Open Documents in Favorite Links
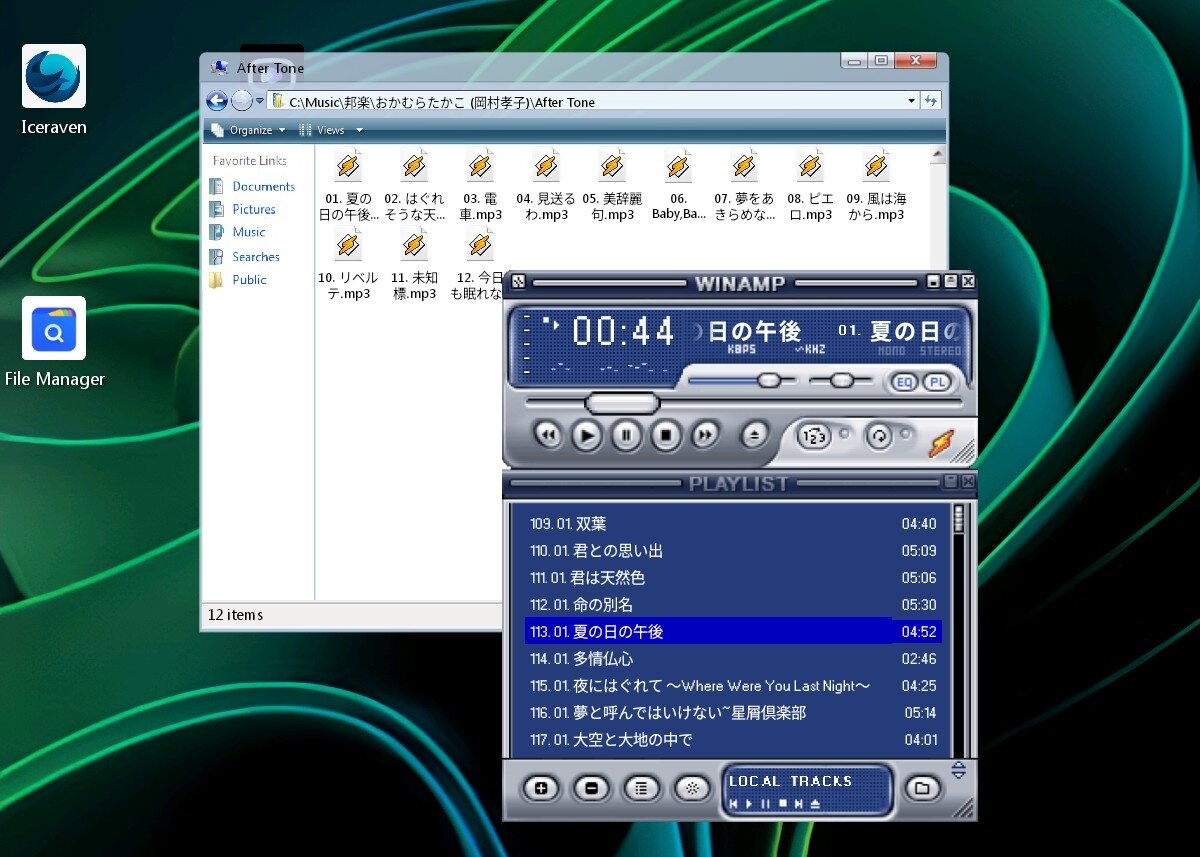The height and width of the screenshot is (857, 1200). 252,186
